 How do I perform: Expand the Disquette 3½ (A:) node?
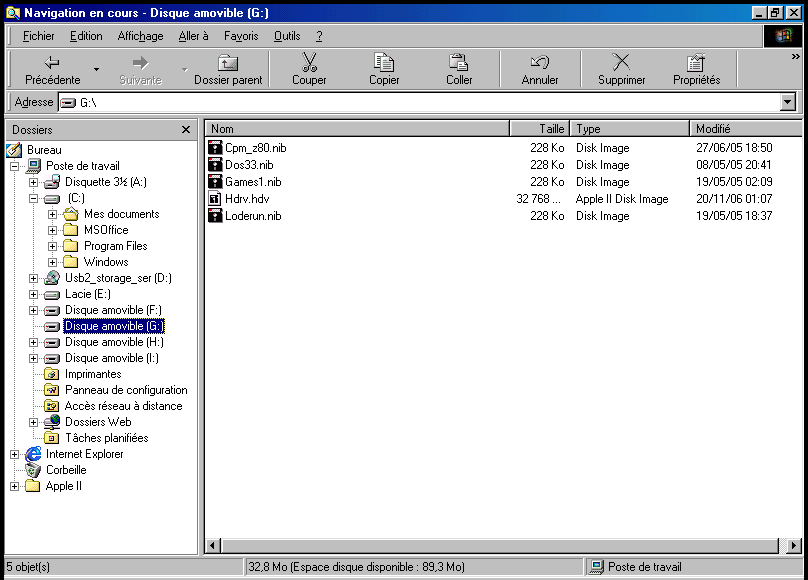[x=33, y=182]
